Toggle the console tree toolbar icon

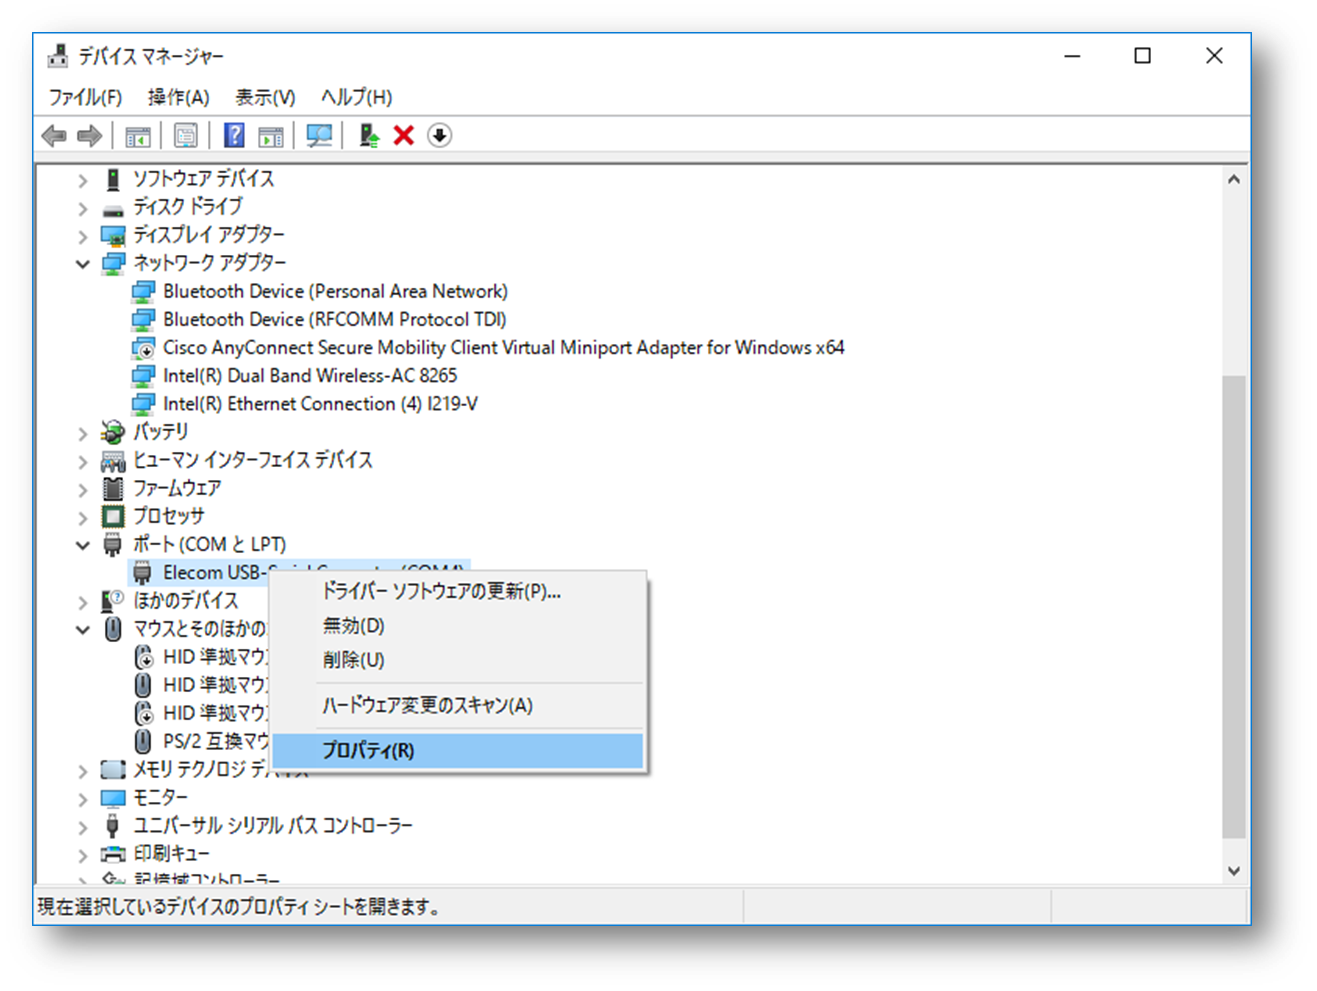pyautogui.click(x=138, y=135)
